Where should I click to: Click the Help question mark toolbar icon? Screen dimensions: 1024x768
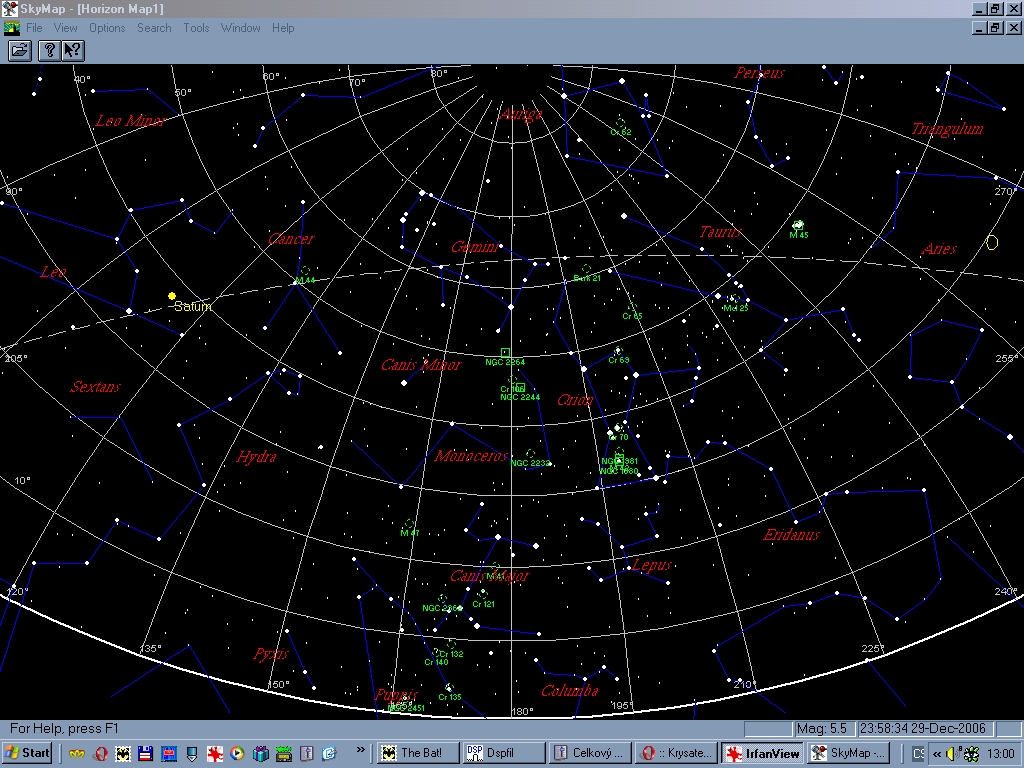(50, 50)
